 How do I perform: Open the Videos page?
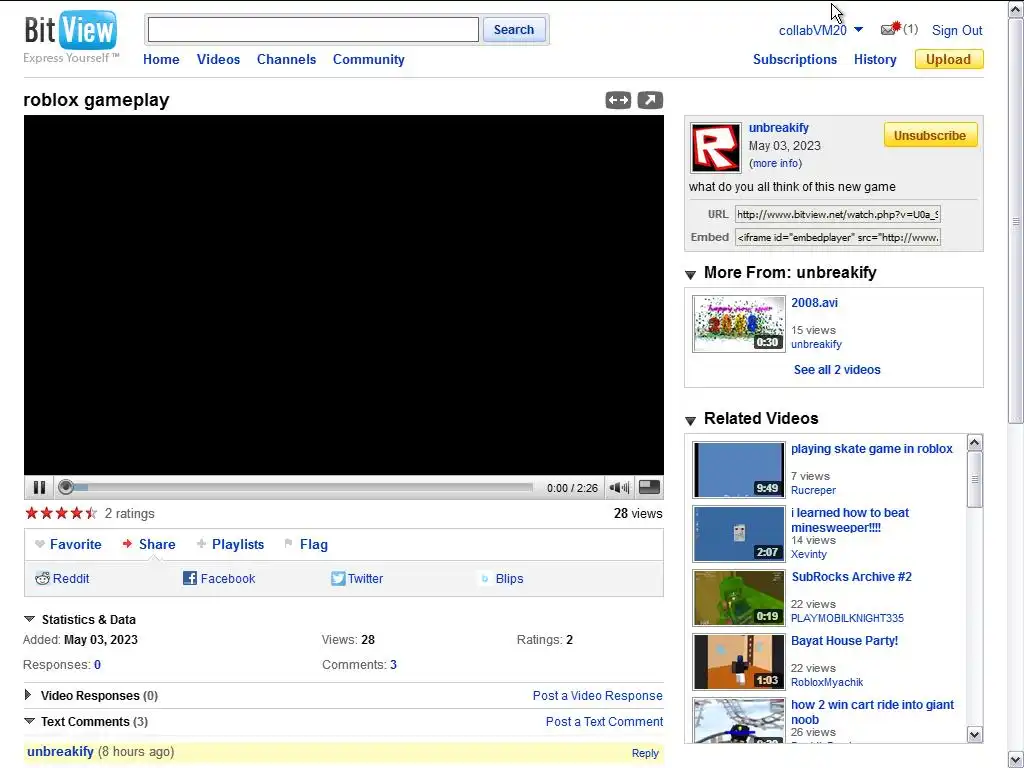point(218,59)
